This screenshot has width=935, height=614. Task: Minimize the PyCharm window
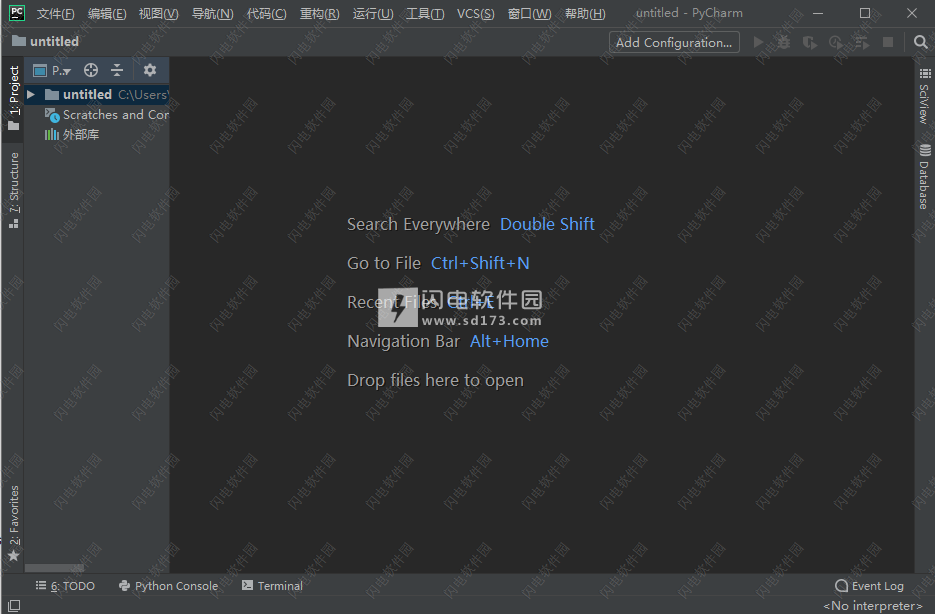coord(818,13)
